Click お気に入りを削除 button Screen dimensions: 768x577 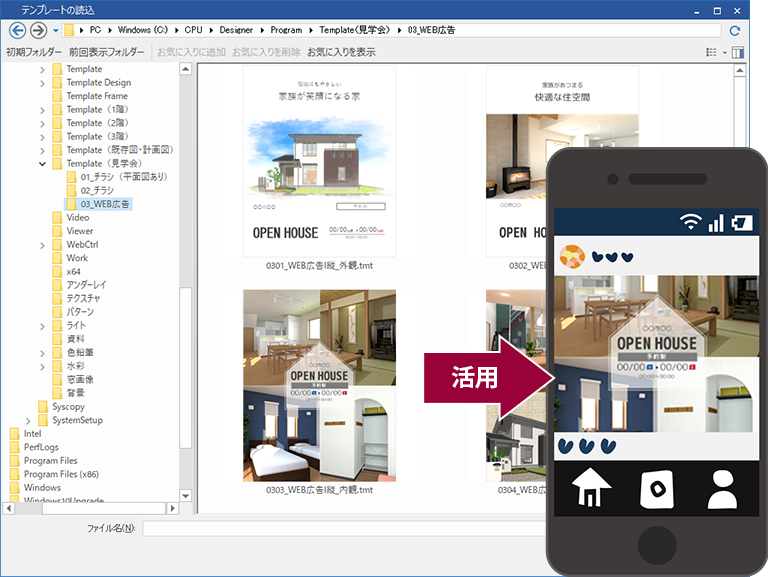(266, 52)
